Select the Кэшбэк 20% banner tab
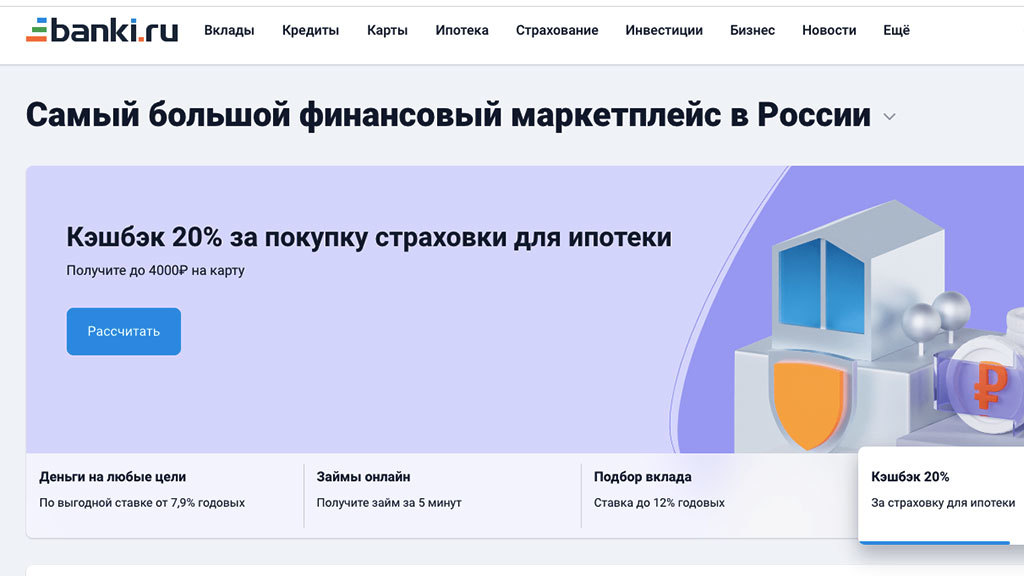 click(941, 489)
